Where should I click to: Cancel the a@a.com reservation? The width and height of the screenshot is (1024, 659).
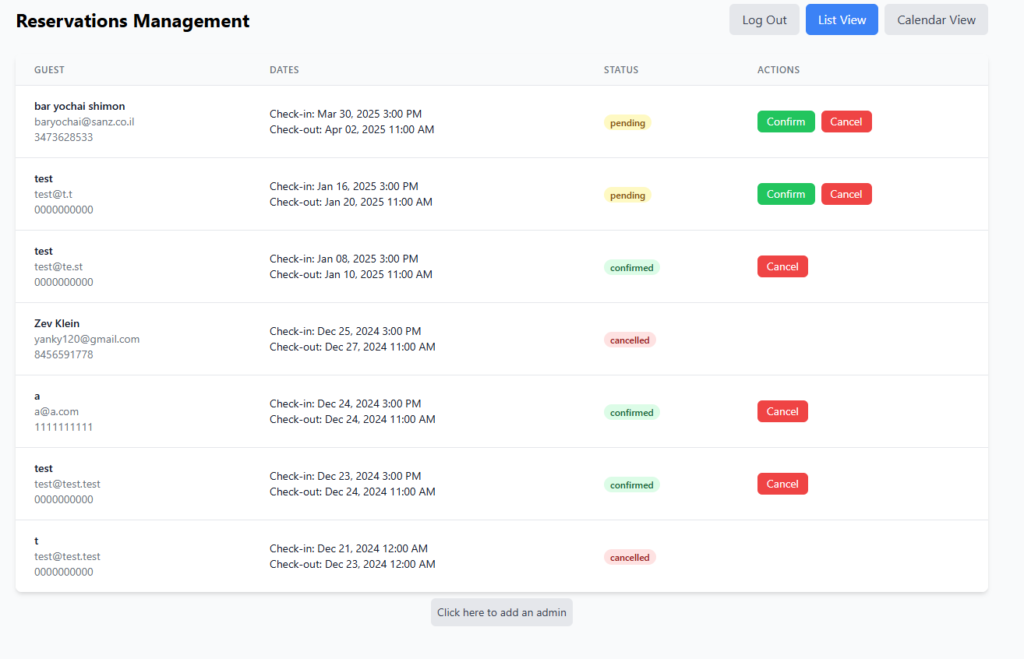pyautogui.click(x=782, y=412)
